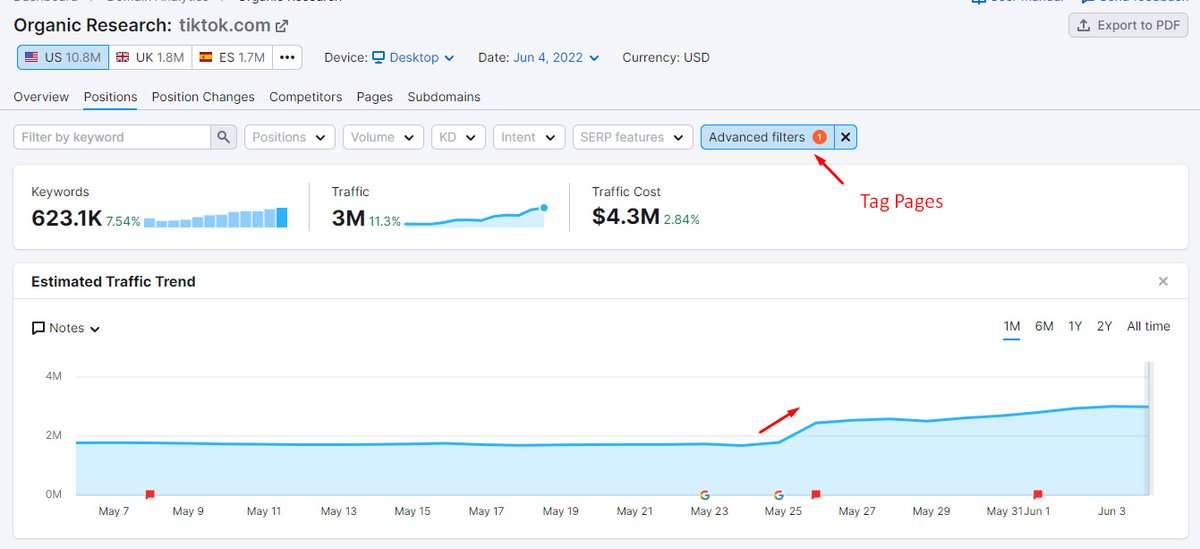1200x549 pixels.
Task: Open the Intent filter dropdown
Action: (529, 137)
